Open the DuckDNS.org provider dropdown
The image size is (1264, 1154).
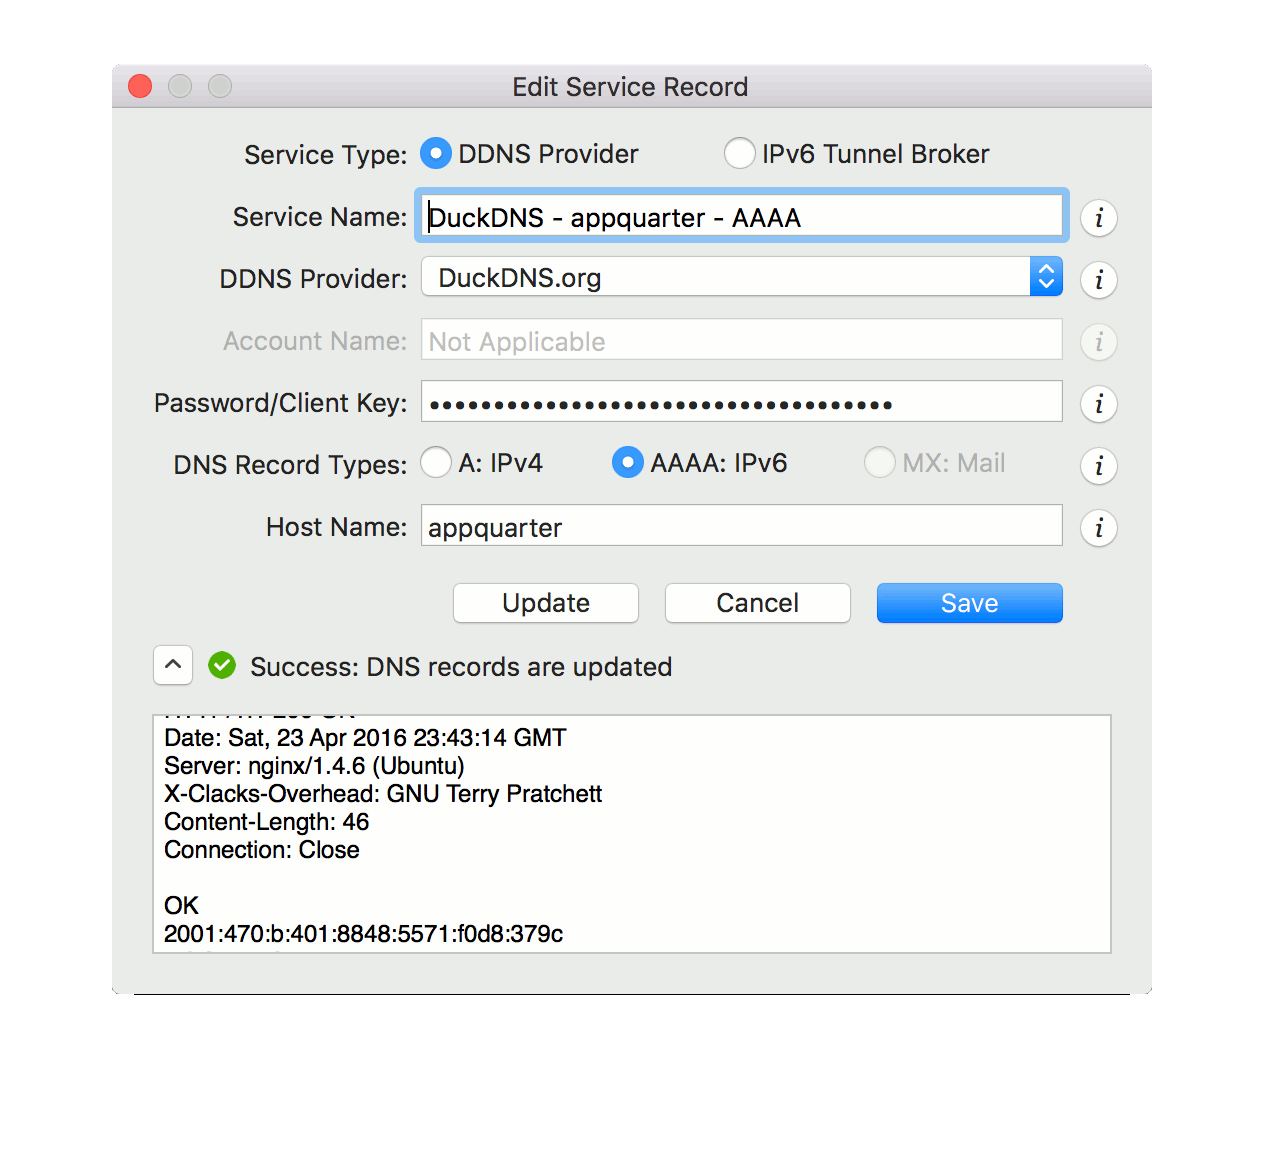pyautogui.click(x=741, y=277)
